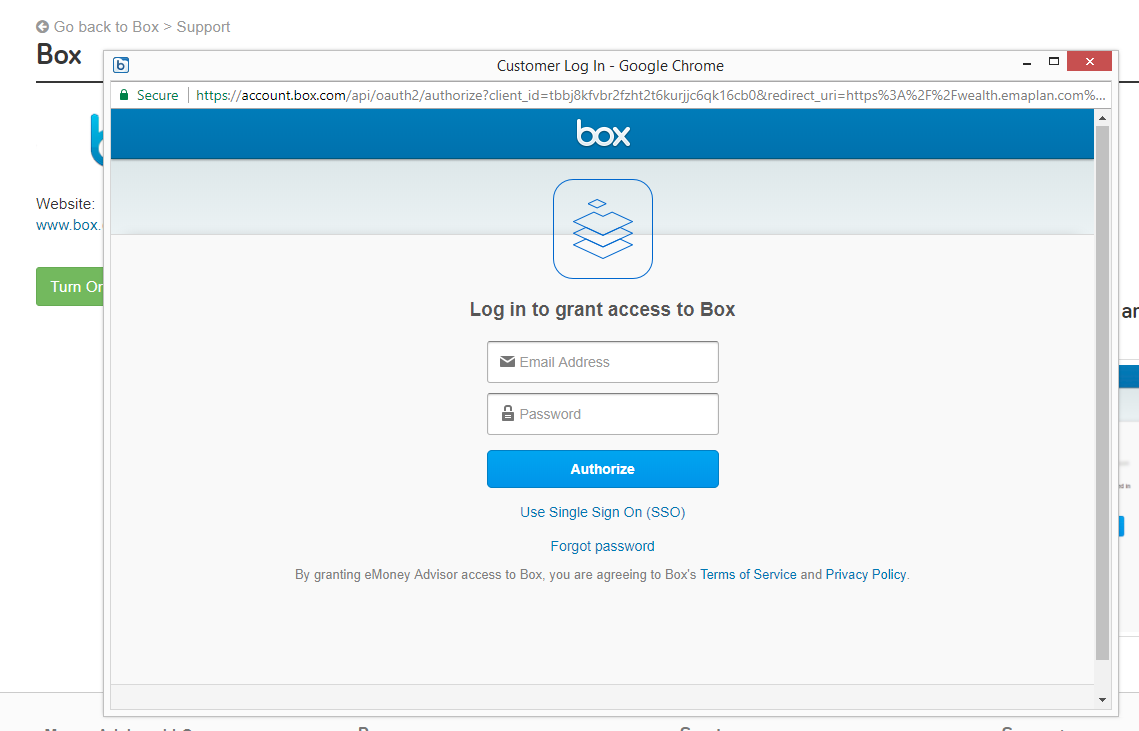The width and height of the screenshot is (1139, 731).
Task: Click the Box stacked layers app icon
Action: pyautogui.click(x=602, y=229)
